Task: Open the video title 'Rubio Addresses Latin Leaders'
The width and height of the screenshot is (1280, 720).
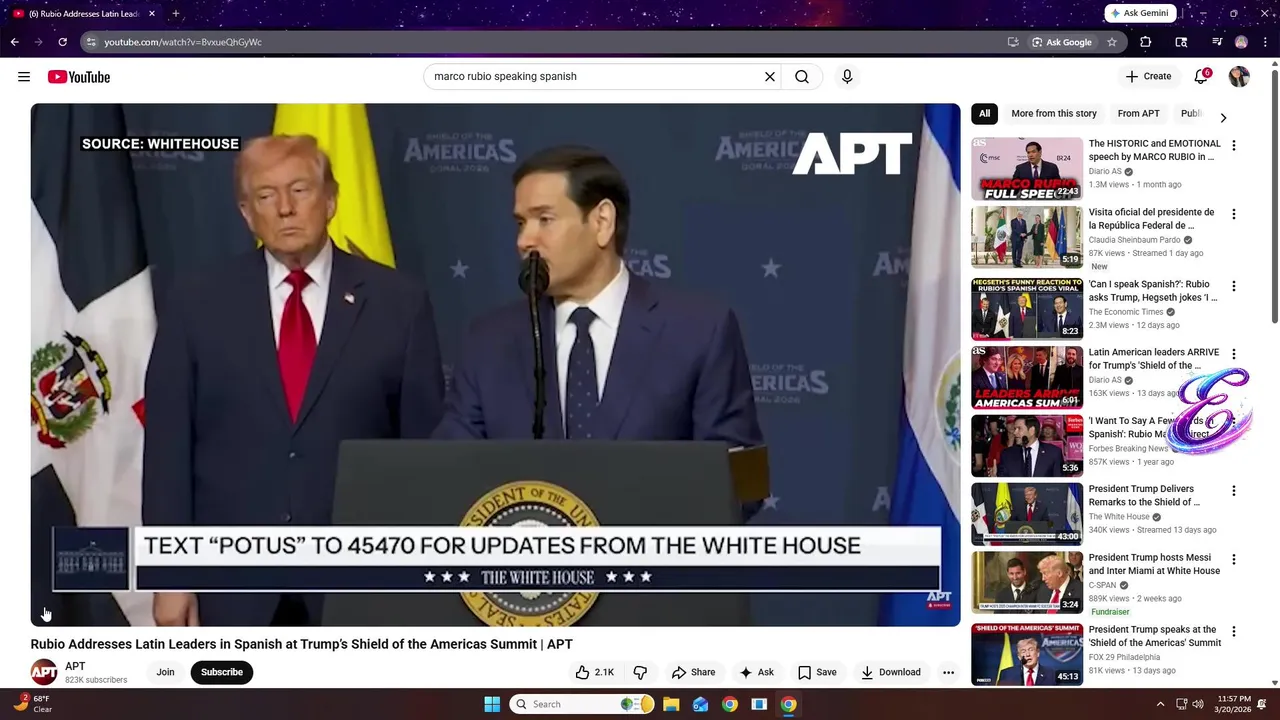Action: [x=301, y=644]
